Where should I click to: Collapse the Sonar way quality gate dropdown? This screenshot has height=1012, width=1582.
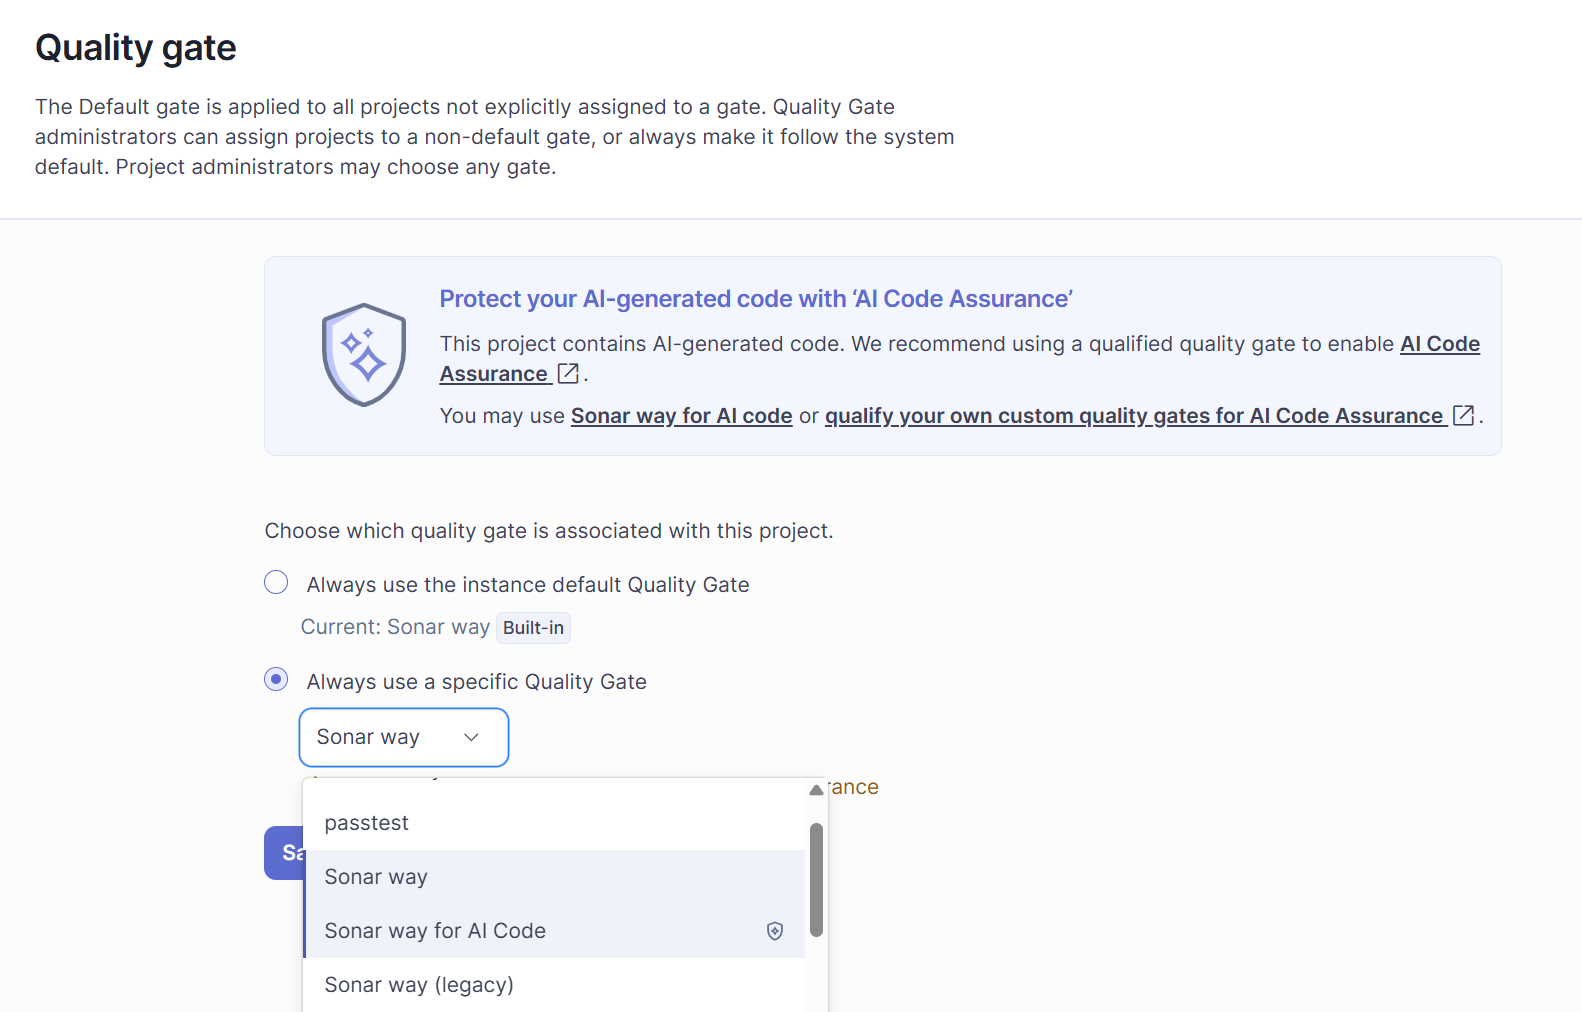404,738
